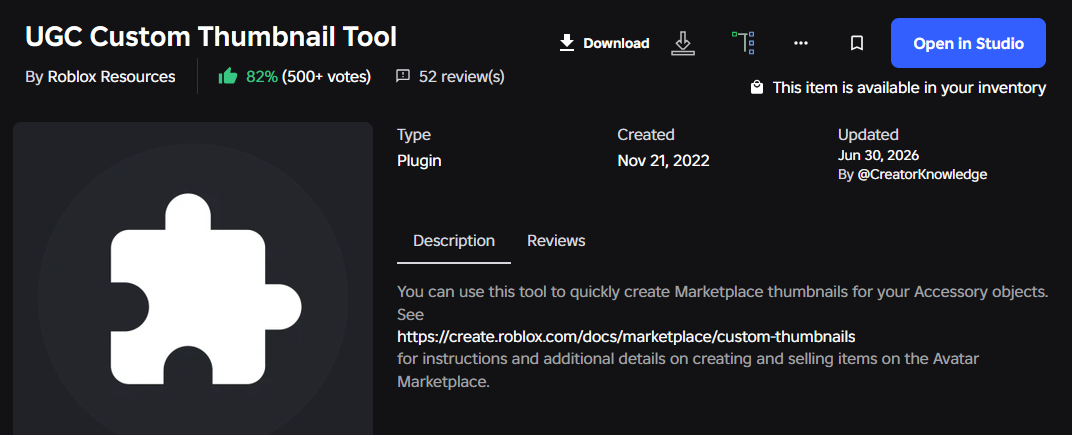1072x435 pixels.
Task: Open Roblox Resources creator link
Action: tap(111, 77)
